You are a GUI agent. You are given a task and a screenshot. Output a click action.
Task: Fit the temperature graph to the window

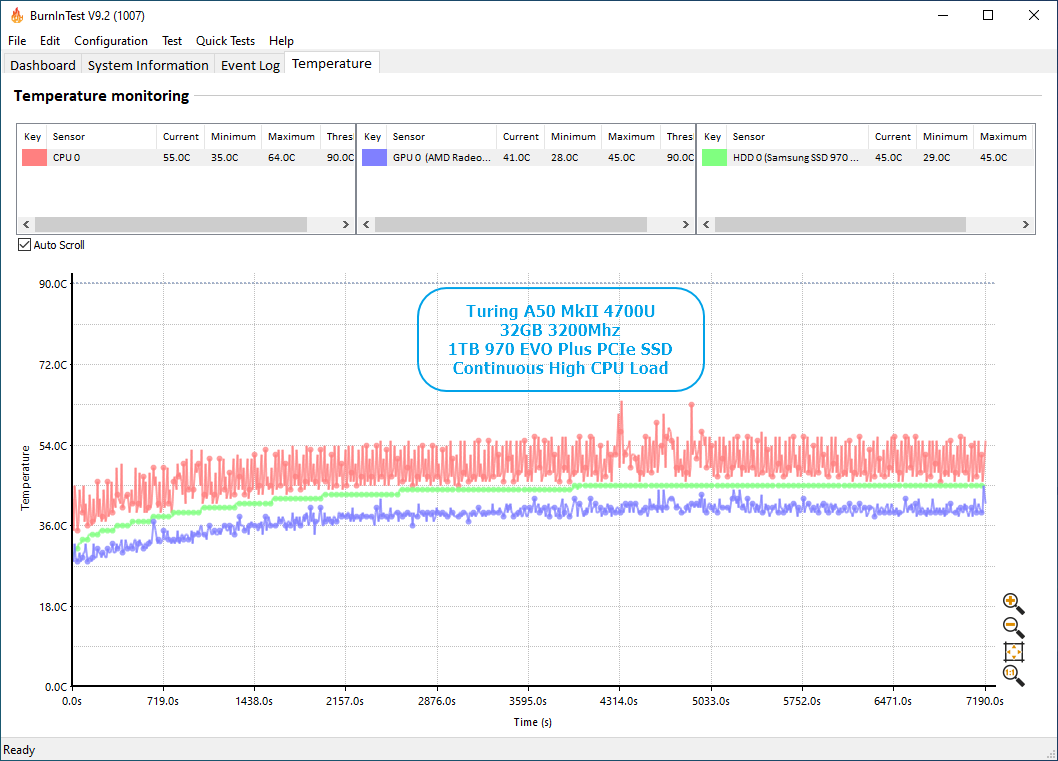(1013, 652)
